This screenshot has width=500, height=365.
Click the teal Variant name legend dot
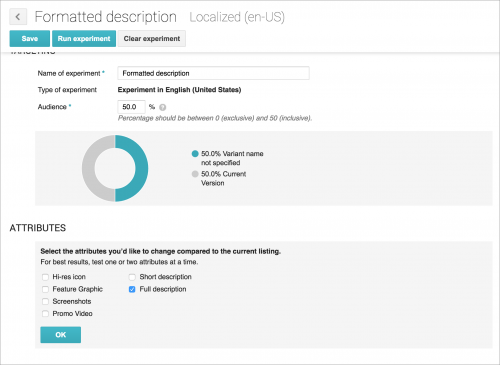tap(195, 154)
